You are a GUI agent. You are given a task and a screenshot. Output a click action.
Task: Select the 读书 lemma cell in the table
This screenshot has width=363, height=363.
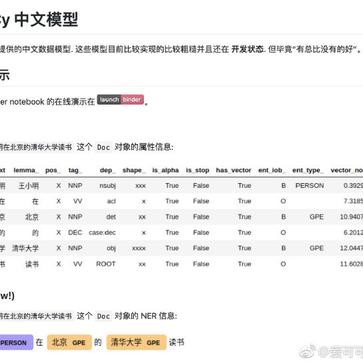pos(32,264)
